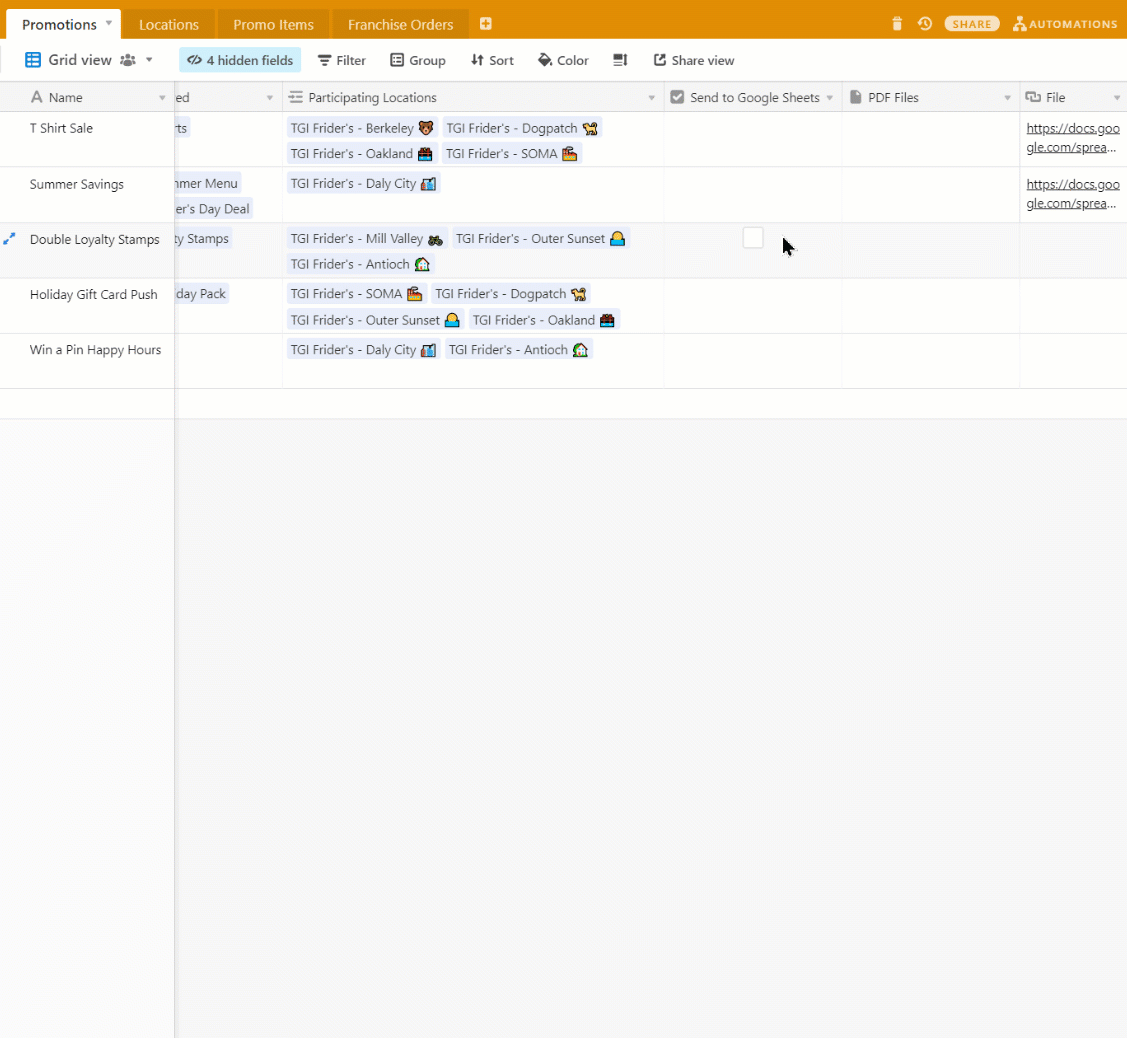1127x1038 pixels.
Task: Click the row height icon in the toolbar
Action: [619, 60]
